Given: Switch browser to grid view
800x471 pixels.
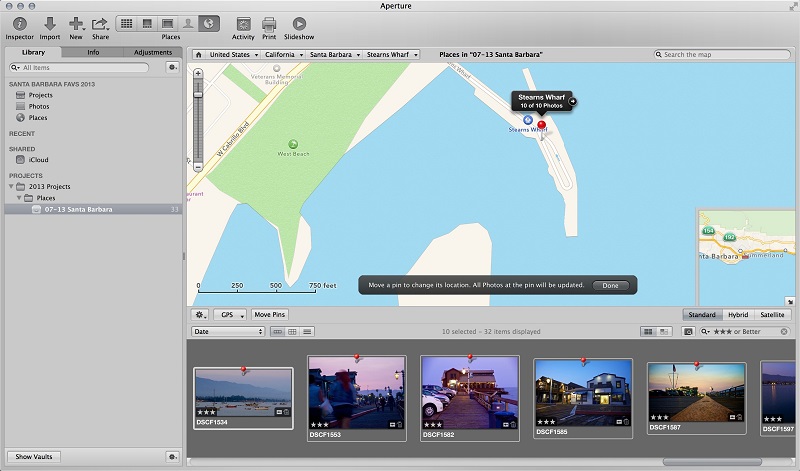Looking at the screenshot, I should (292, 332).
